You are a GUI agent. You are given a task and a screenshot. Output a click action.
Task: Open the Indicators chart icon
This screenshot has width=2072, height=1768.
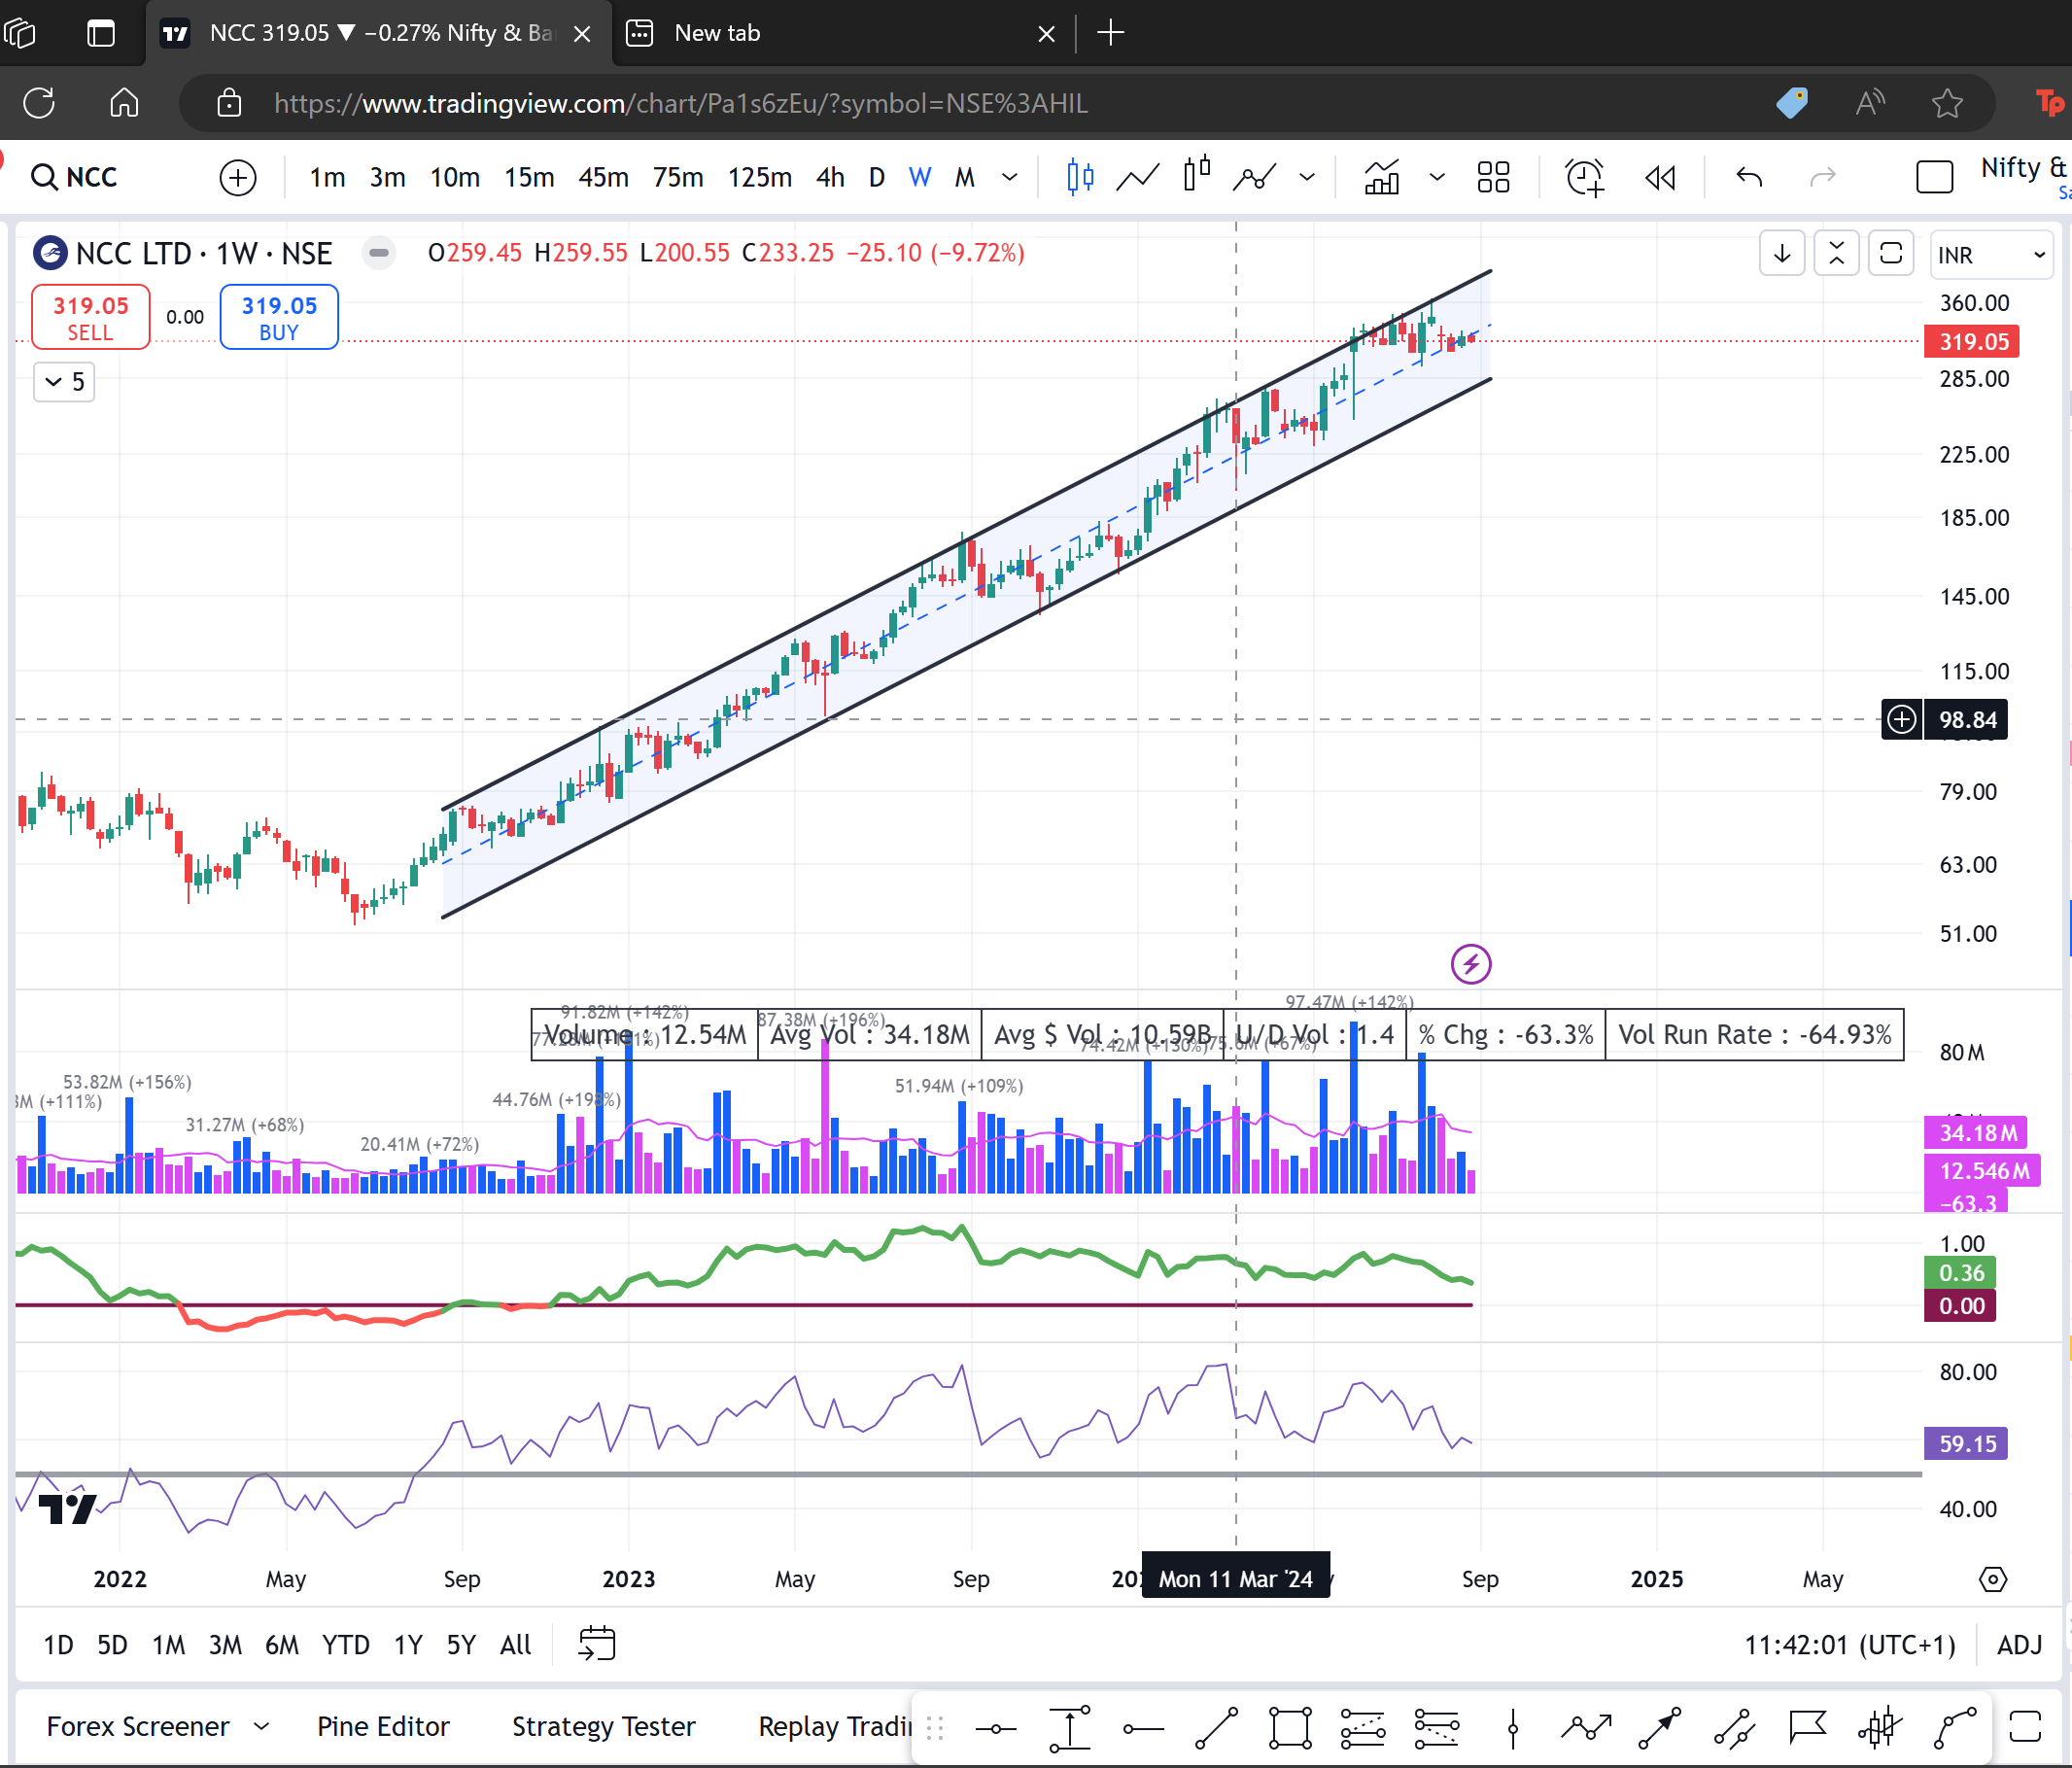pos(1381,178)
